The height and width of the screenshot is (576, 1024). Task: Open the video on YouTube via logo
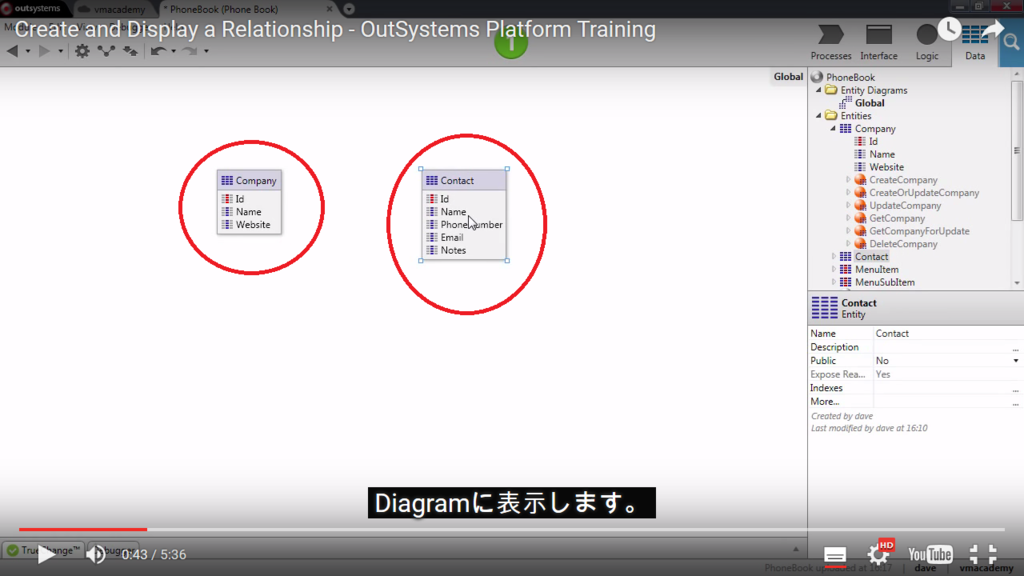coord(930,554)
